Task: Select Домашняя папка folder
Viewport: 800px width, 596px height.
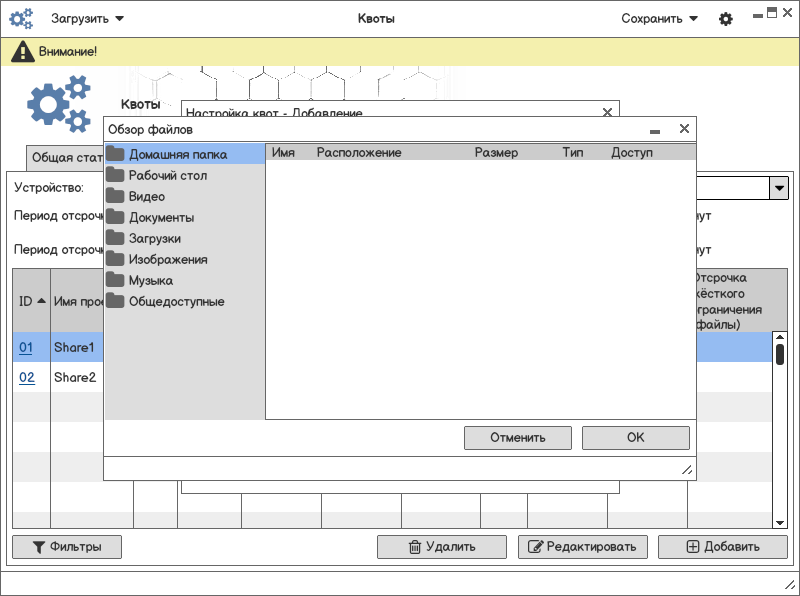Action: (x=185, y=154)
